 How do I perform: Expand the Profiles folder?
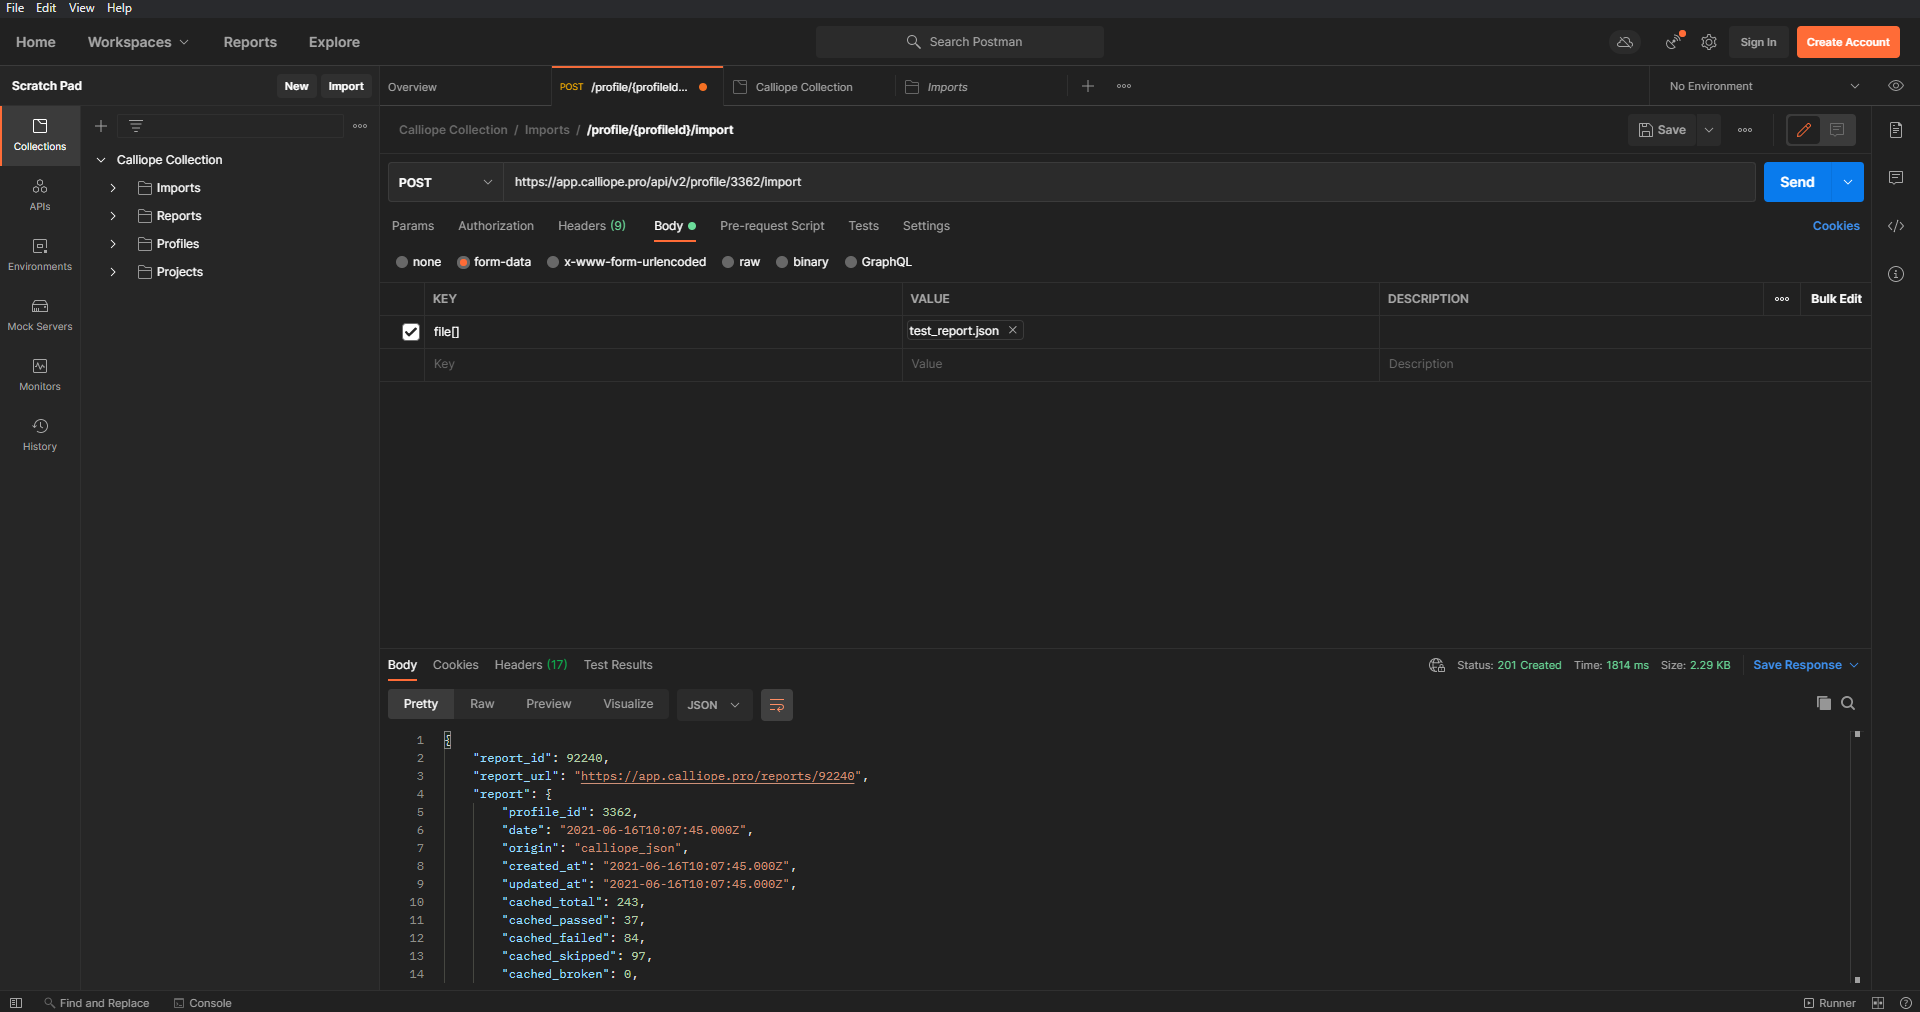113,244
